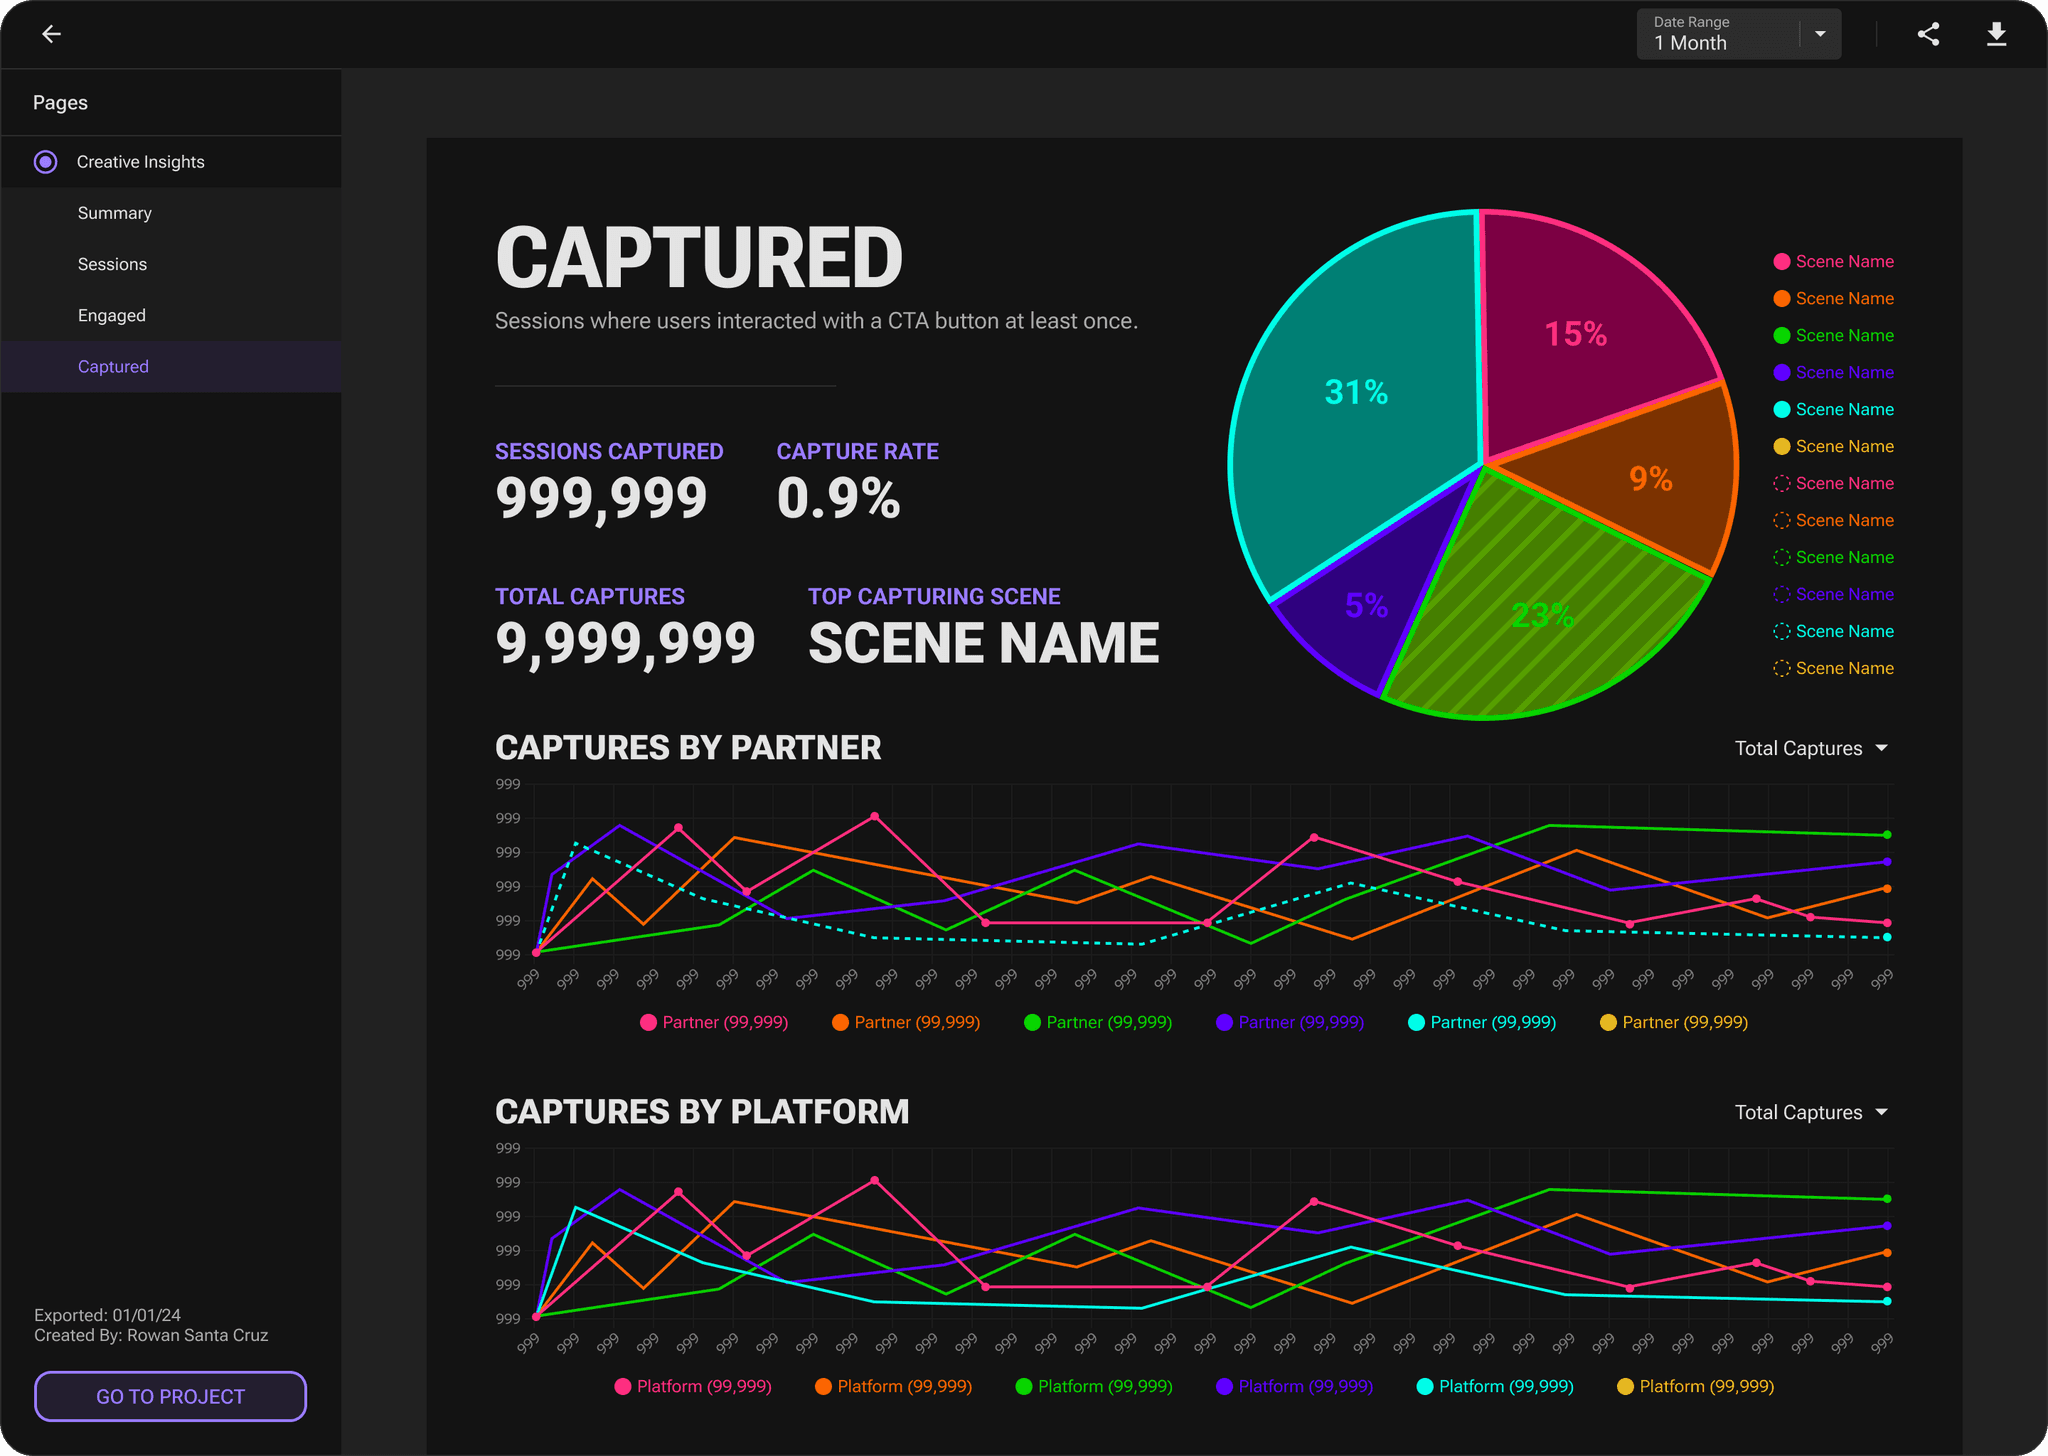Open Captures by Partner Total Captures dropdown

pos(1811,748)
